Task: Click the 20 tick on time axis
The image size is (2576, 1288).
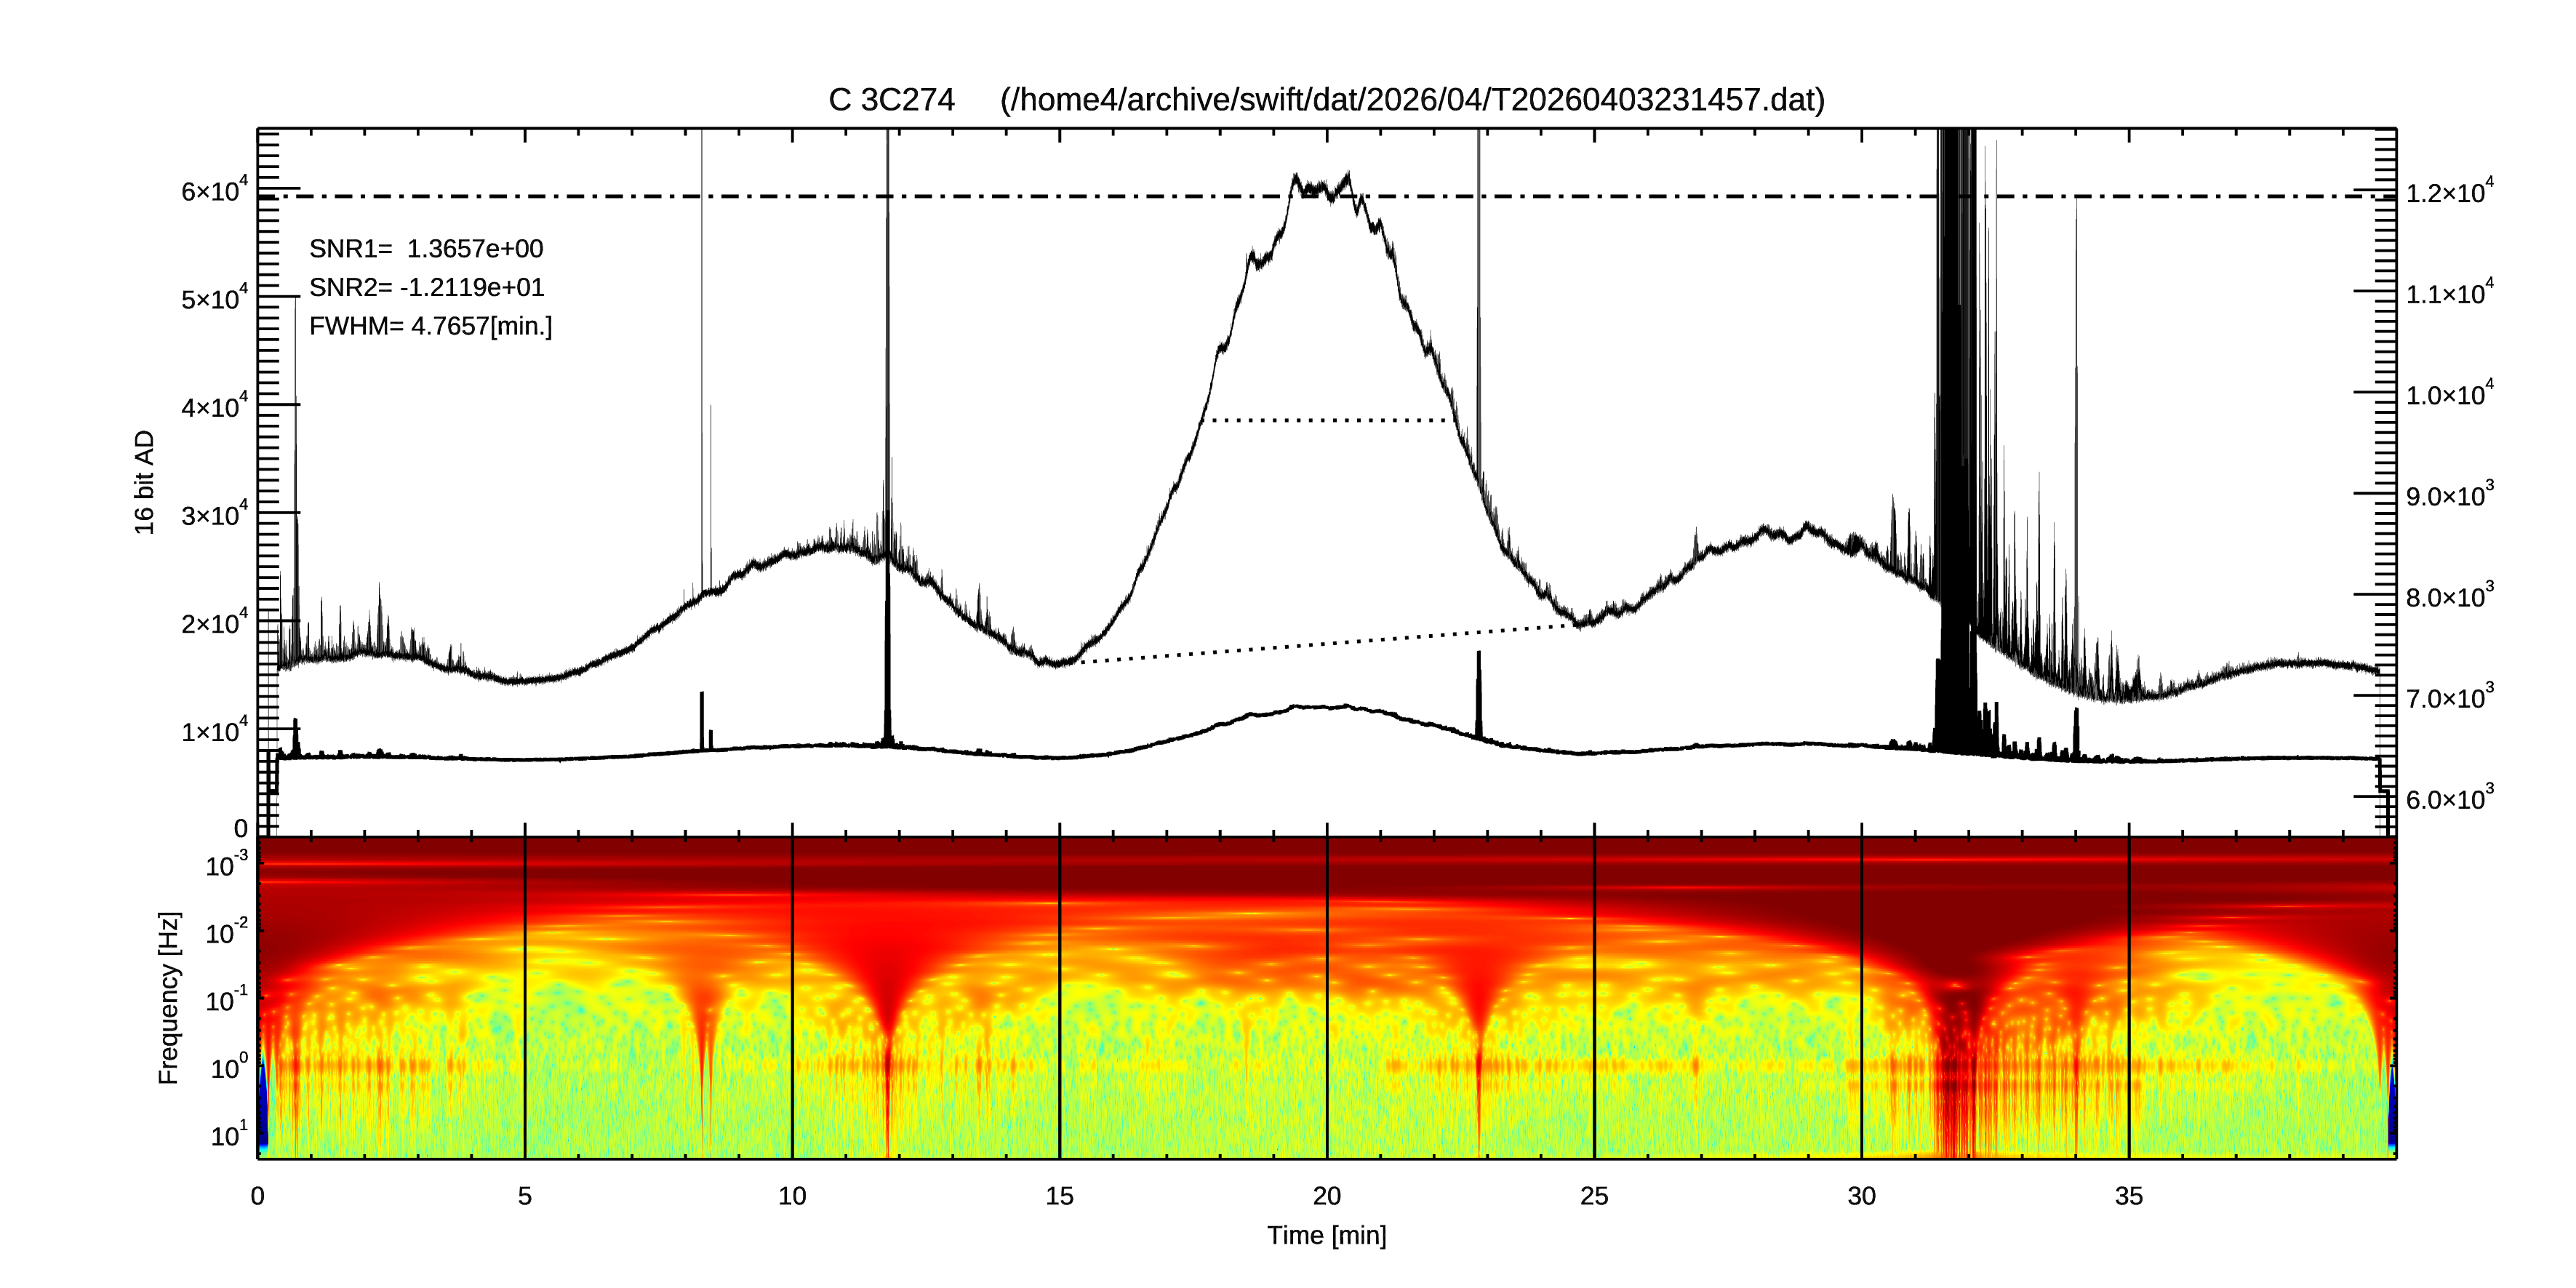Action: click(x=1326, y=1196)
